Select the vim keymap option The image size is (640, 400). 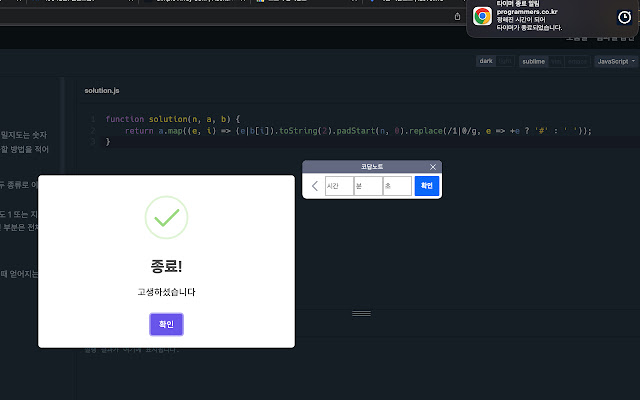pos(557,61)
